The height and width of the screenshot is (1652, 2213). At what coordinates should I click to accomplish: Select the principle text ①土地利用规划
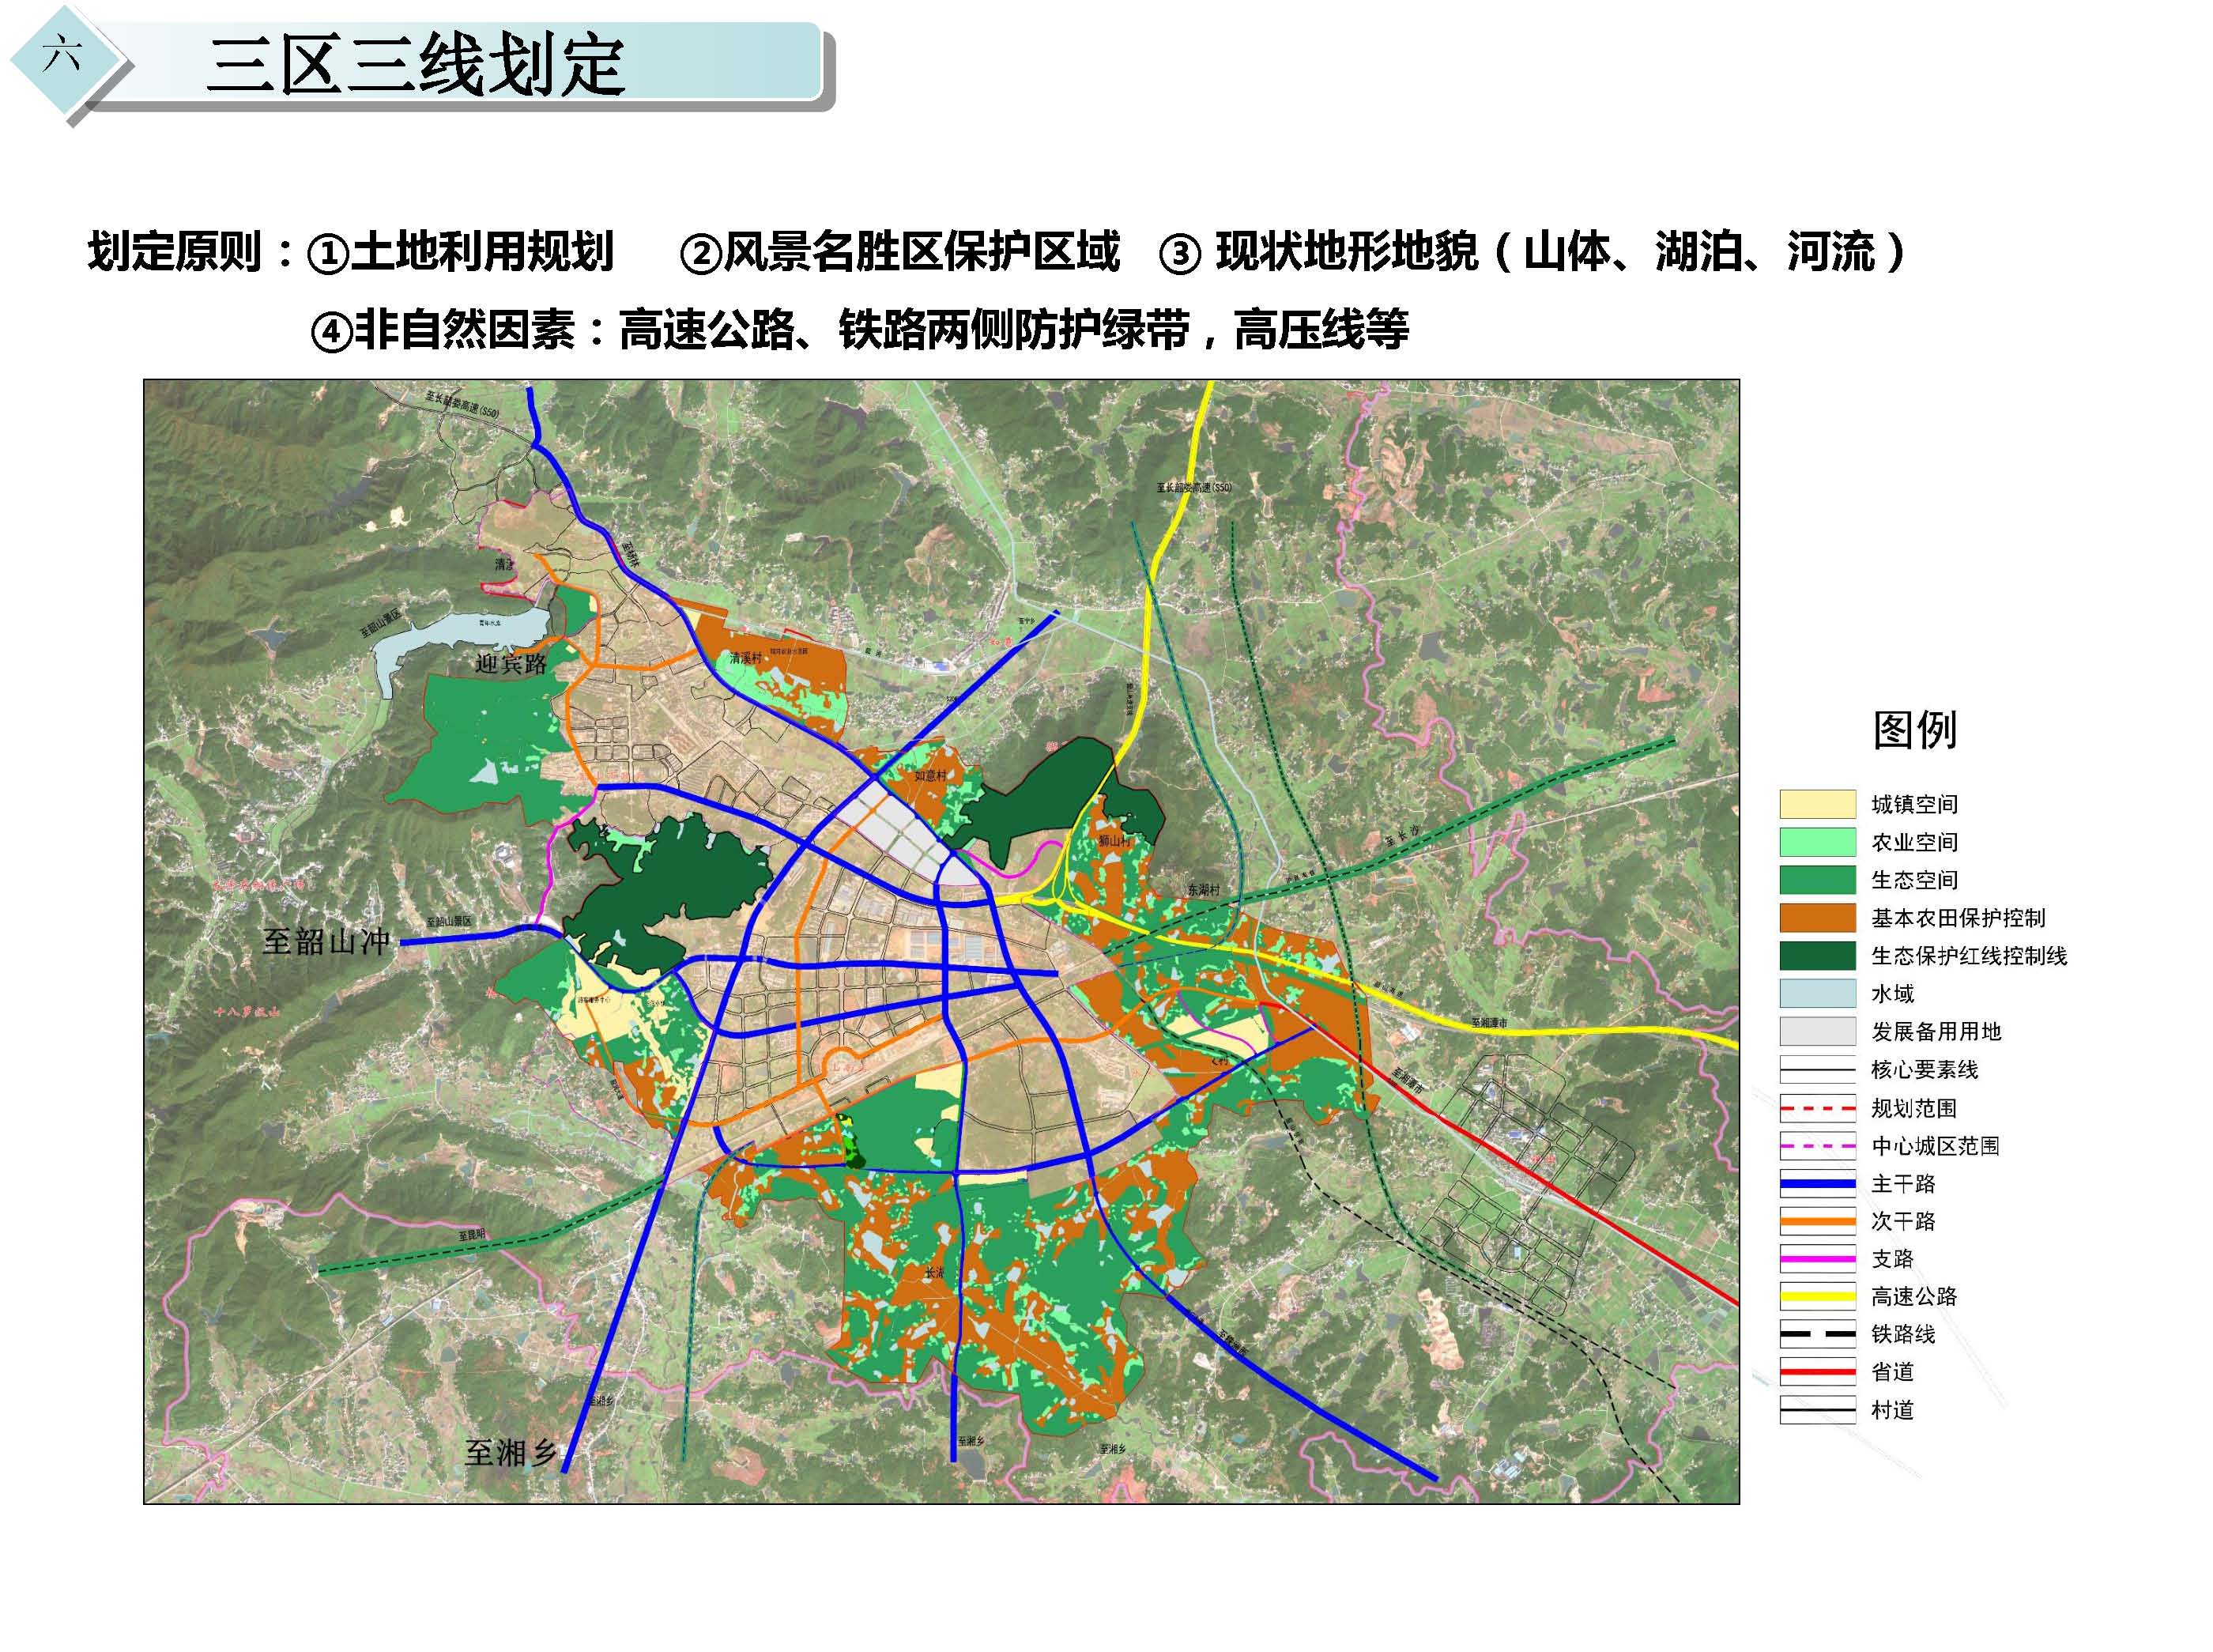[x=459, y=251]
